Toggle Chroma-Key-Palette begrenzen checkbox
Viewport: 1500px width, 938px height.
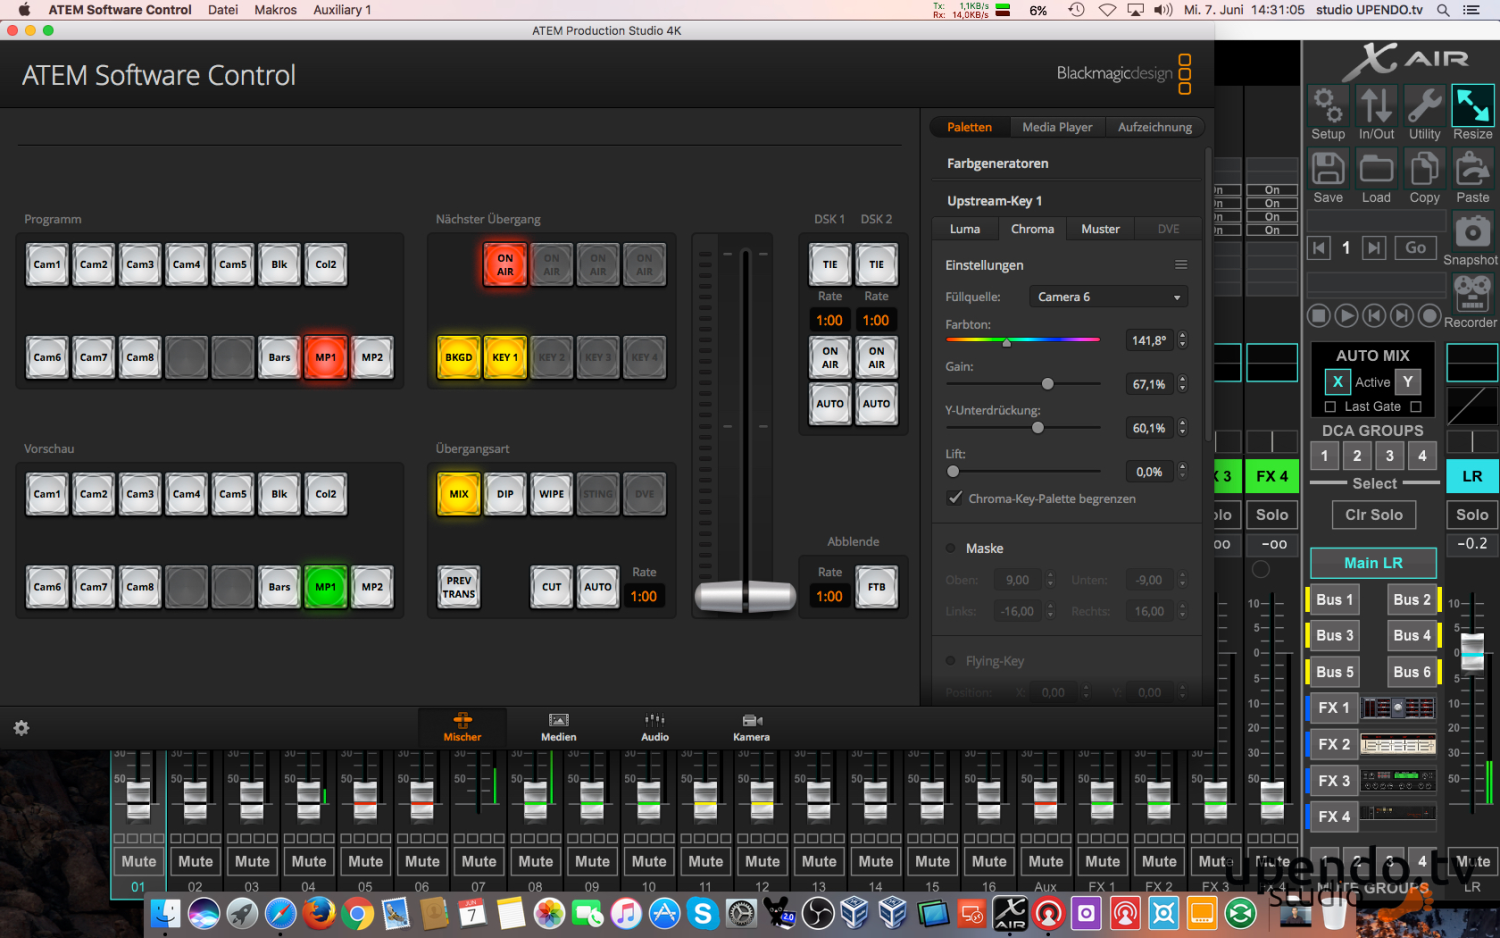pyautogui.click(x=956, y=498)
